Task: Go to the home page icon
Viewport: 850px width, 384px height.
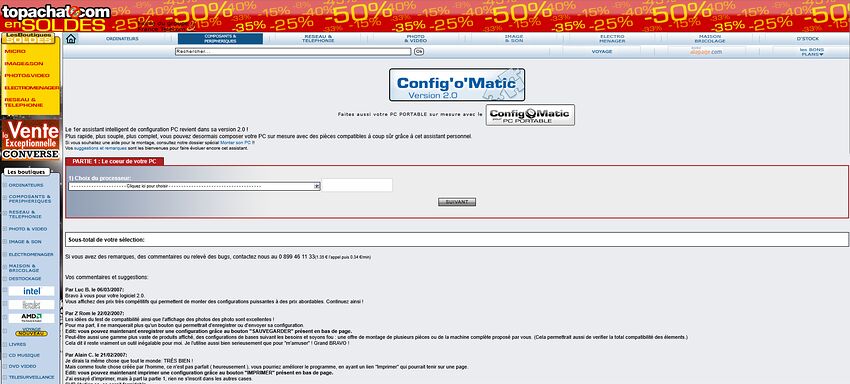Action: pyautogui.click(x=70, y=39)
